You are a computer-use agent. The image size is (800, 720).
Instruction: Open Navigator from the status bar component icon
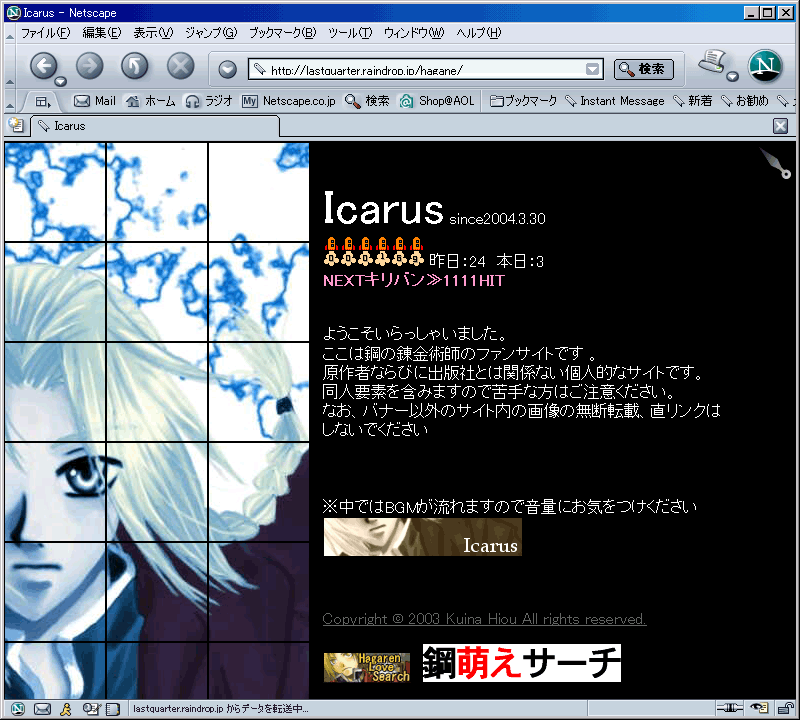tap(18, 709)
